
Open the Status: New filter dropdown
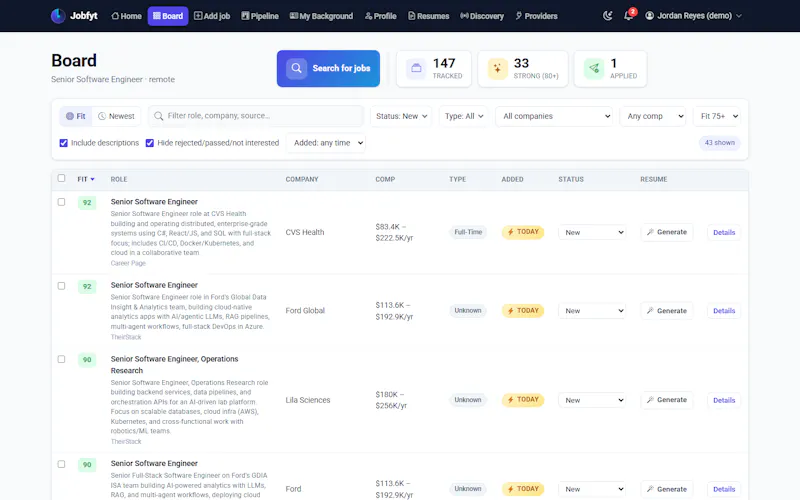pyautogui.click(x=401, y=116)
